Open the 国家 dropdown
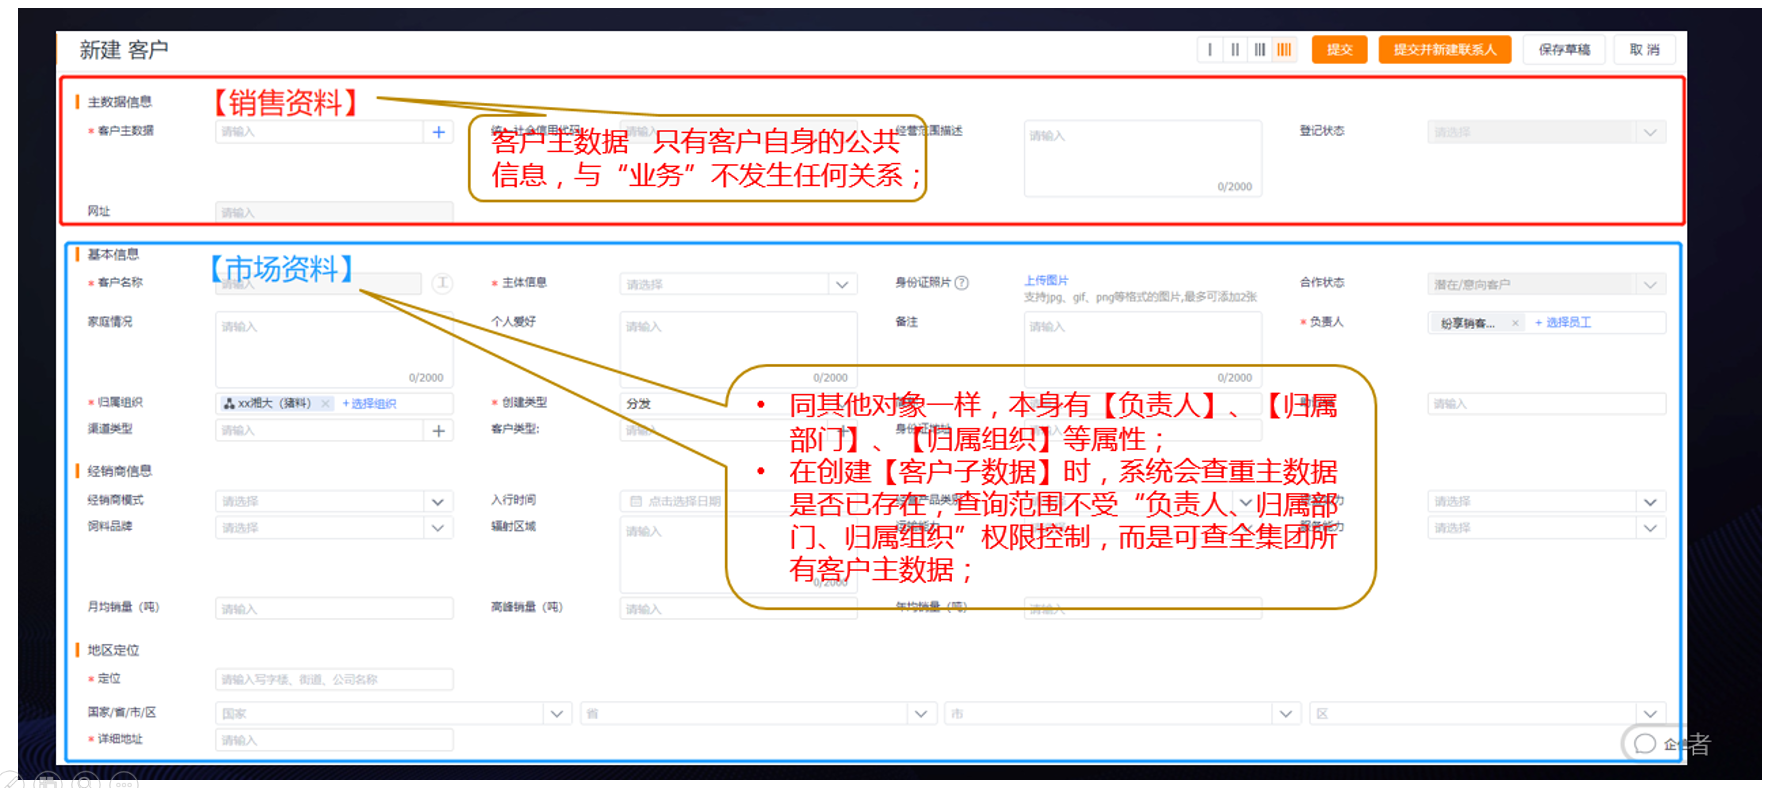This screenshot has width=1771, height=788. pyautogui.click(x=394, y=714)
